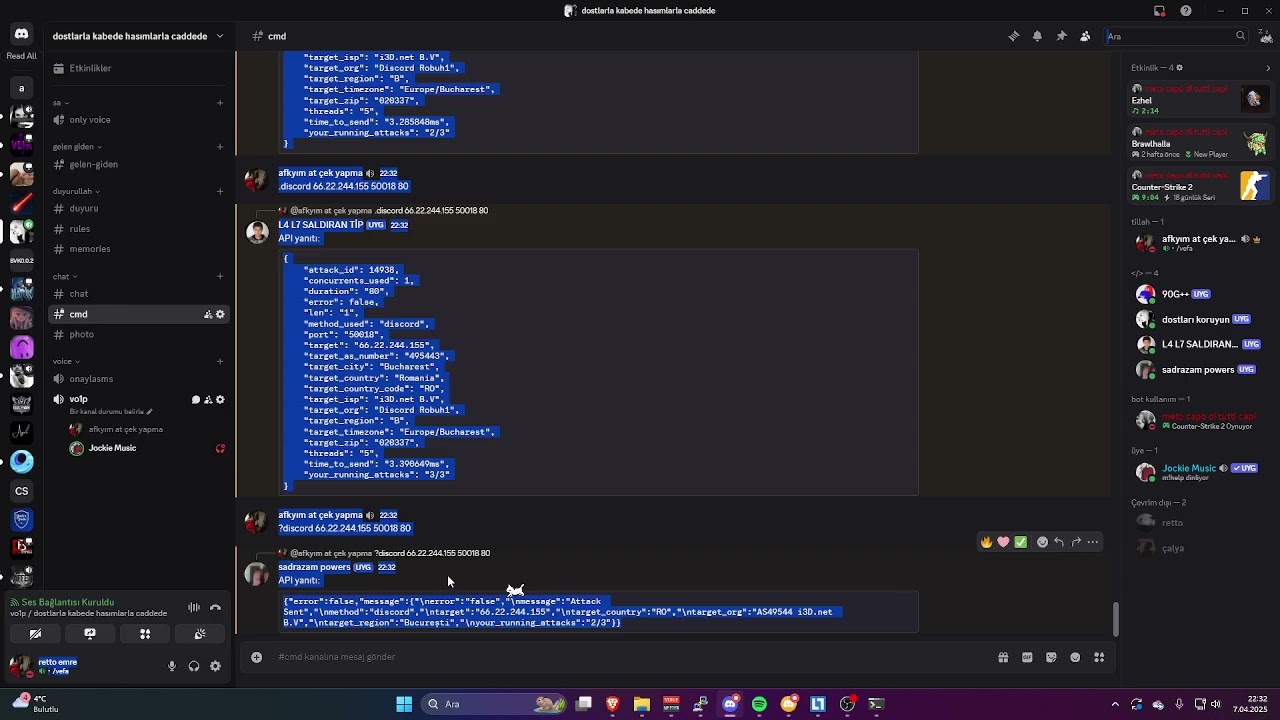Open the help question mark icon
The image size is (1280, 720).
click(x=1186, y=11)
